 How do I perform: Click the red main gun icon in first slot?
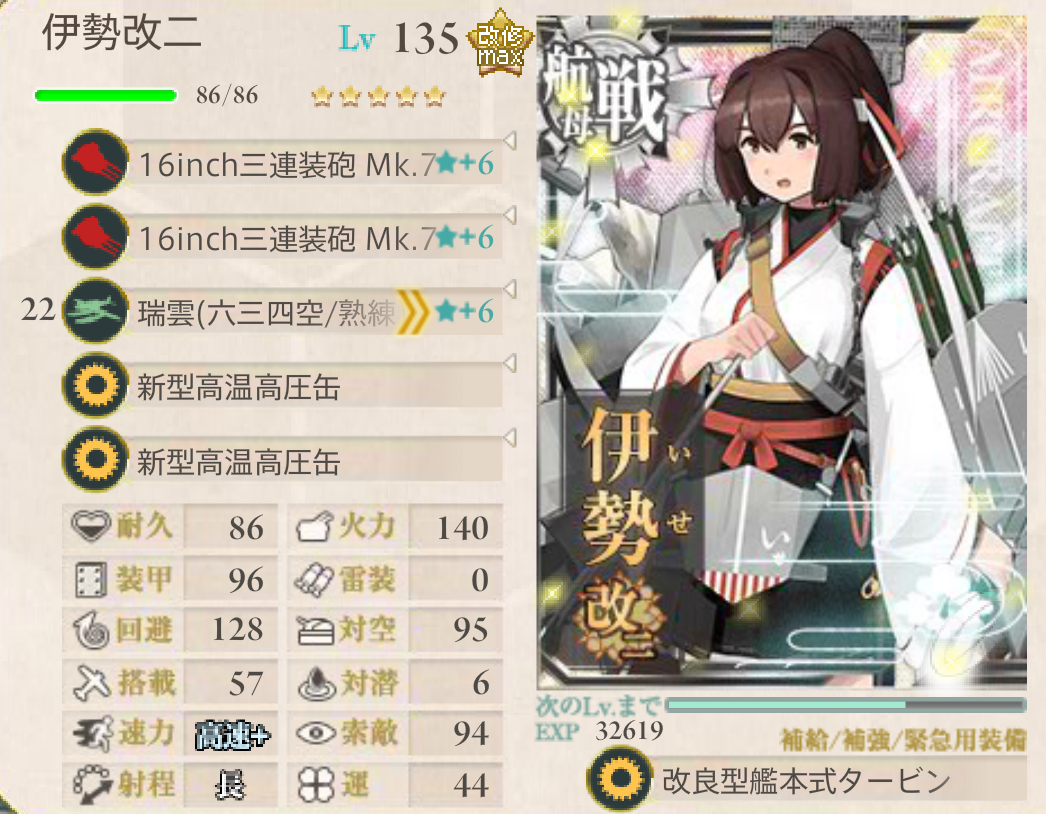[94, 163]
